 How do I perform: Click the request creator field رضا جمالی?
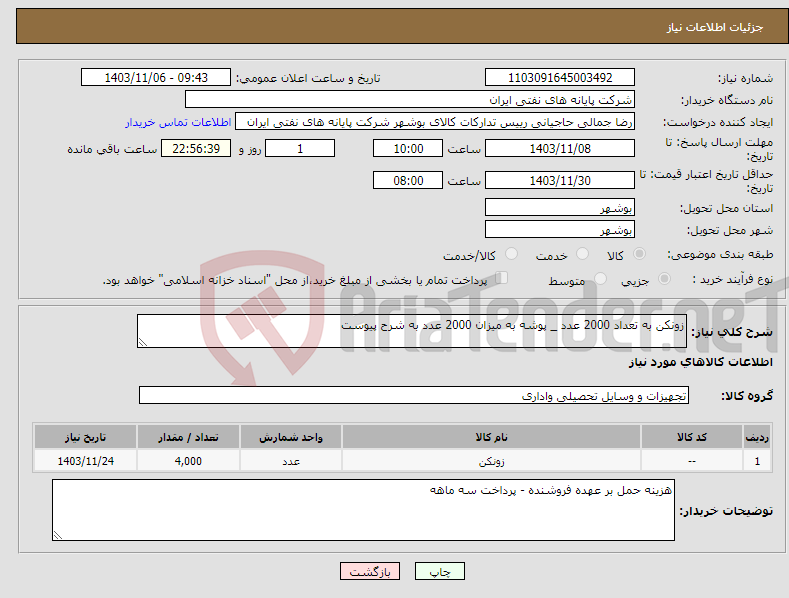[435, 122]
